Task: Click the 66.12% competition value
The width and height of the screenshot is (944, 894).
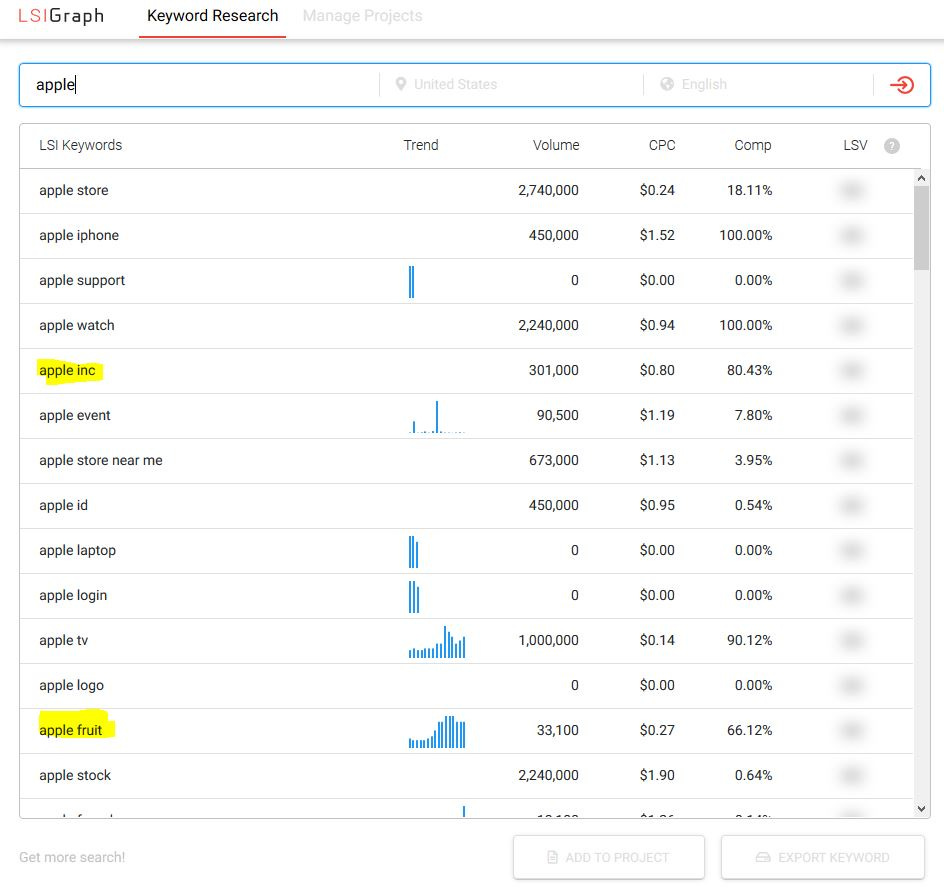Action: [750, 730]
